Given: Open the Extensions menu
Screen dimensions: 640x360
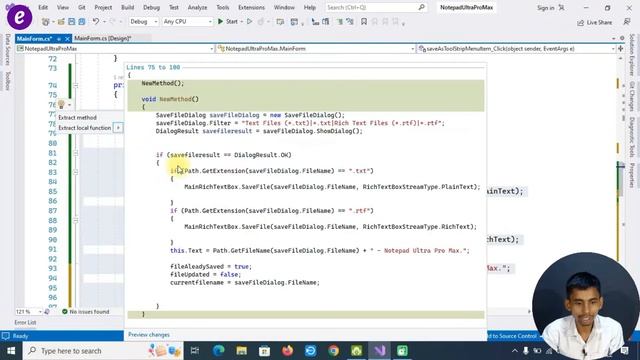Looking at the screenshot, I should [x=251, y=7].
